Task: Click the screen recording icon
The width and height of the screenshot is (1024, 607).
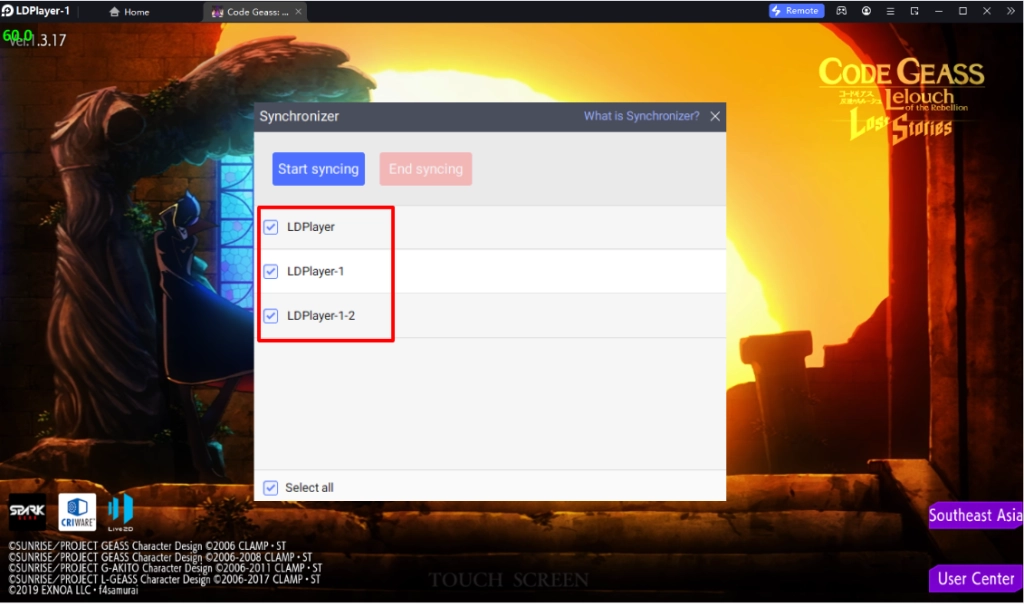Action: [x=867, y=11]
